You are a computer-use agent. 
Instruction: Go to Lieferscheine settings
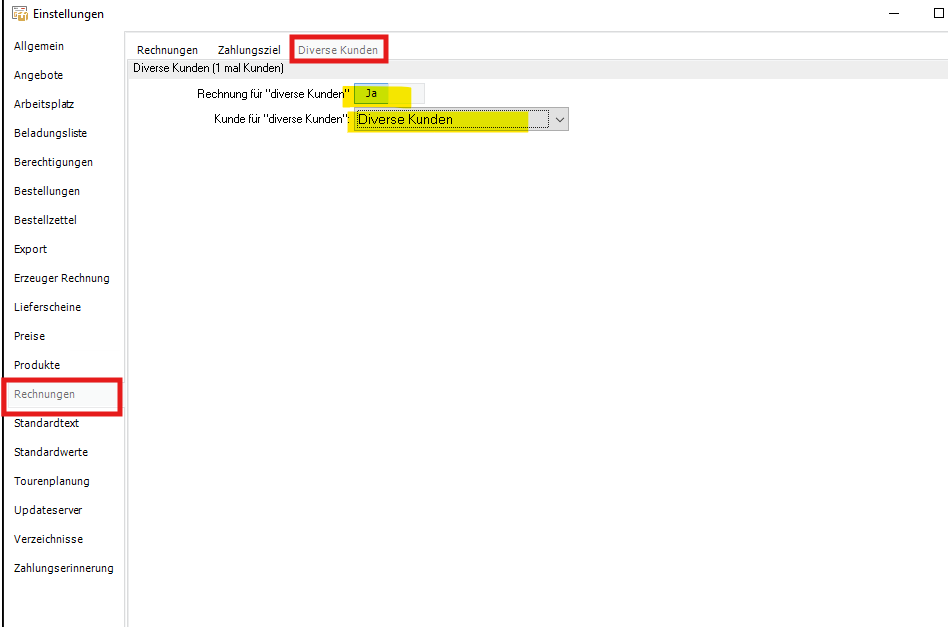tap(47, 307)
